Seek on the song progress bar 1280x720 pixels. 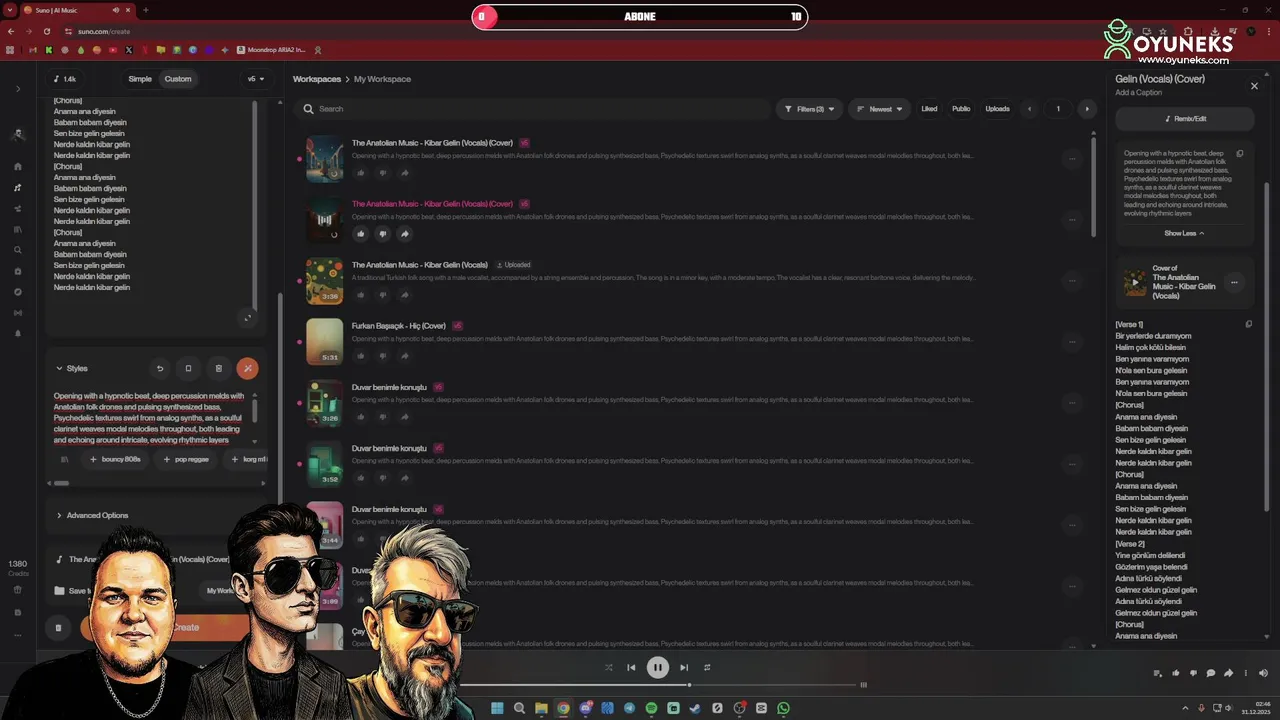pyautogui.click(x=660, y=685)
